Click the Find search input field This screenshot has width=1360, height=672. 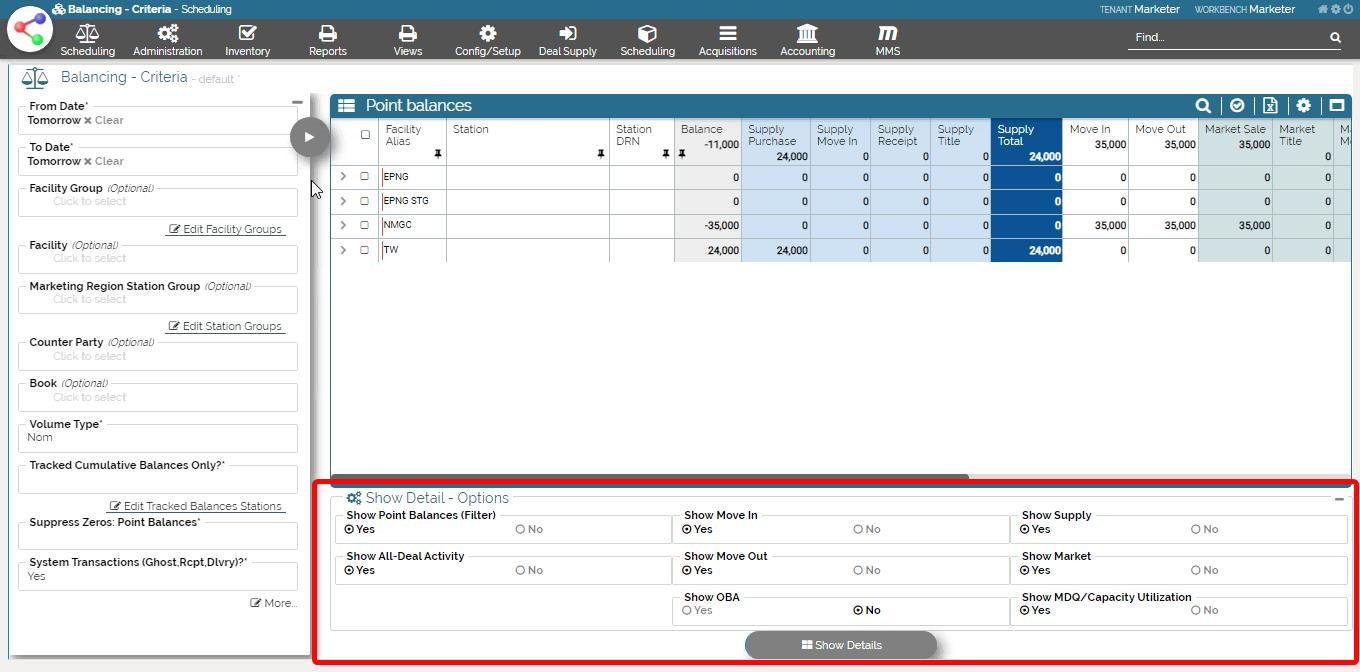[x=1228, y=37]
